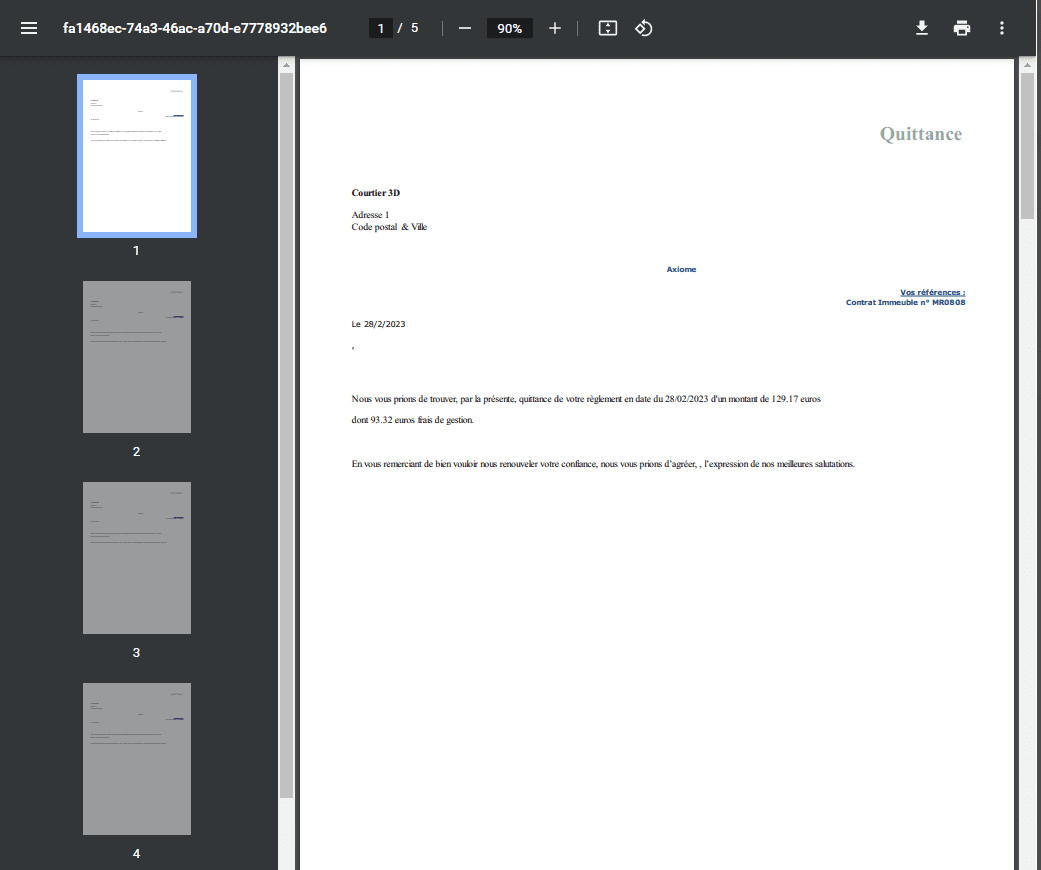This screenshot has width=1041, height=870.
Task: Click the zoom in plus button
Action: (x=555, y=28)
